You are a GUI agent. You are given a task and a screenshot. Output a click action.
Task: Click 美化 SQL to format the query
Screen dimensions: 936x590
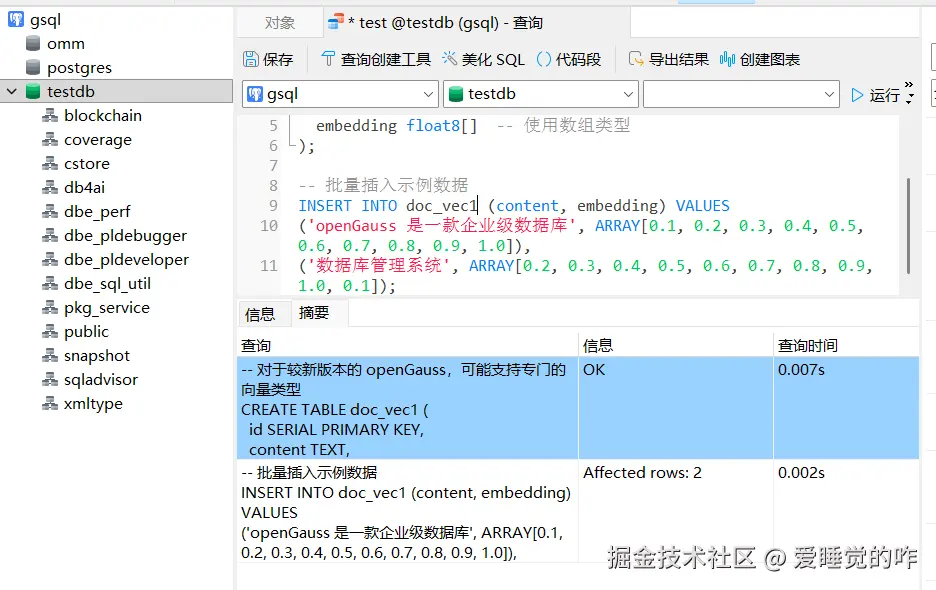coord(483,59)
